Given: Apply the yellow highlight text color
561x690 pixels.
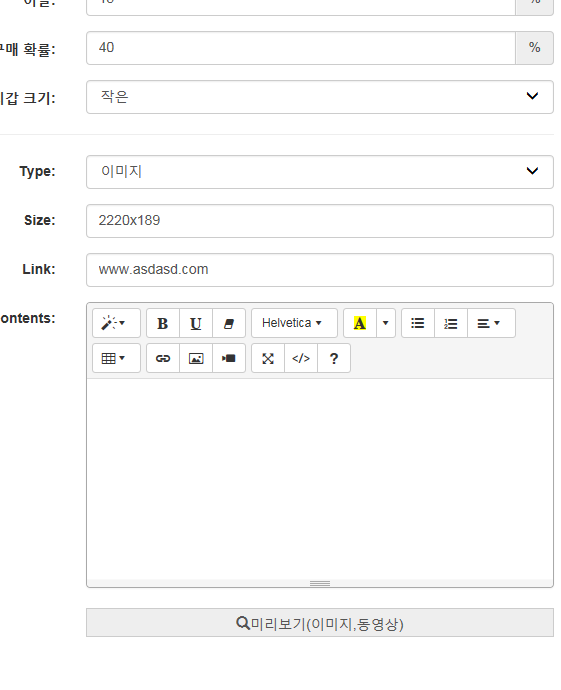Looking at the screenshot, I should point(360,323).
